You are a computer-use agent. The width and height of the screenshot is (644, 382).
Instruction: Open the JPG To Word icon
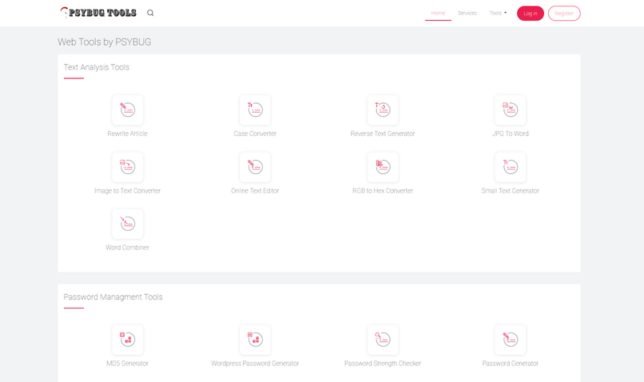pyautogui.click(x=511, y=110)
